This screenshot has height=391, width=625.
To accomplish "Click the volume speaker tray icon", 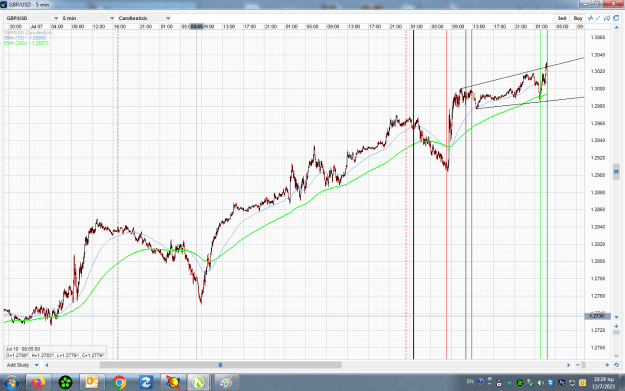I will point(541,383).
